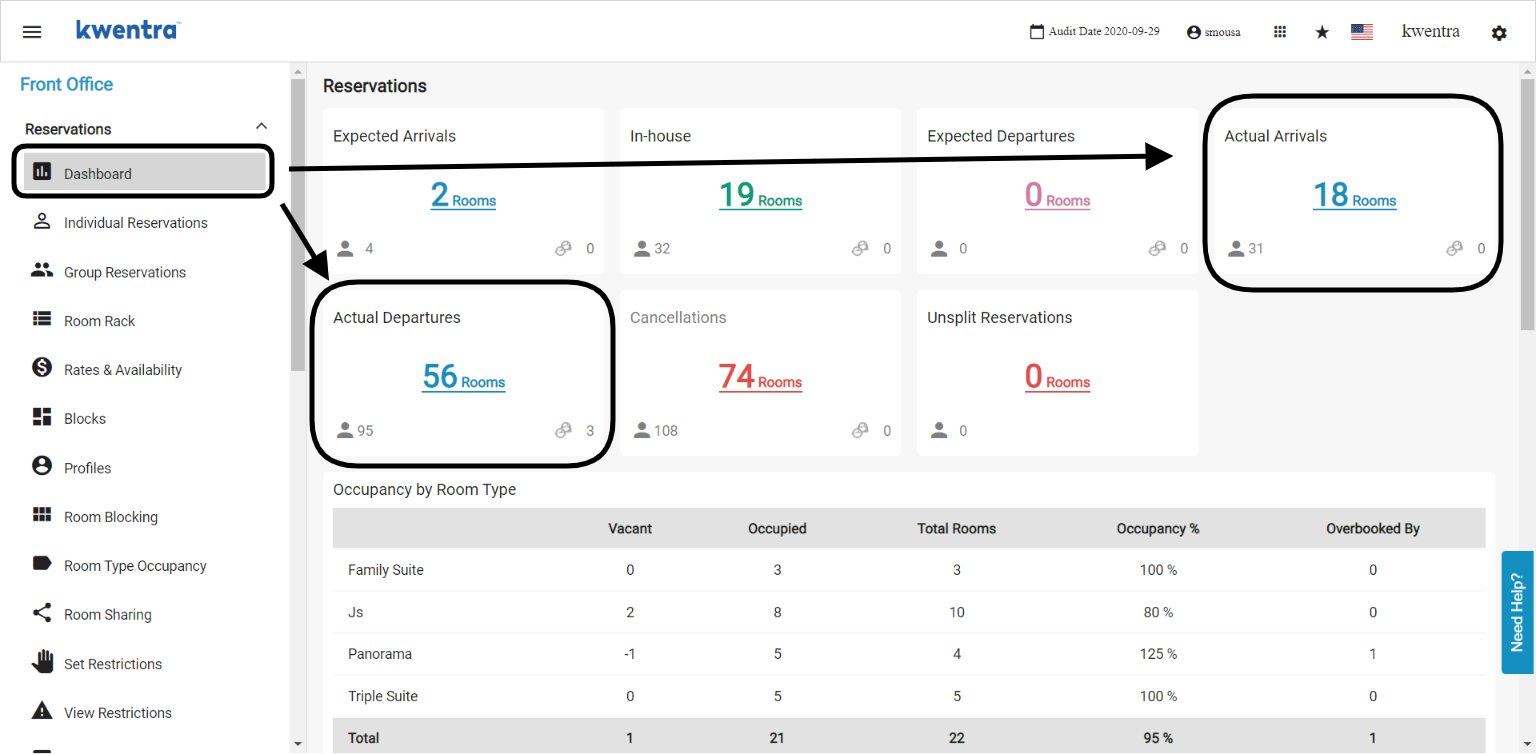
Task: Open the hamburger navigation menu
Action: (32, 32)
